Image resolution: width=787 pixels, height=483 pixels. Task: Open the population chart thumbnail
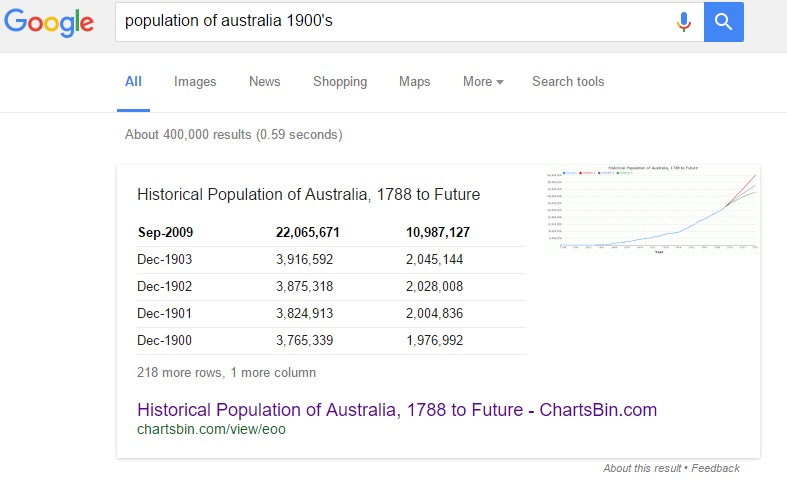pos(652,210)
